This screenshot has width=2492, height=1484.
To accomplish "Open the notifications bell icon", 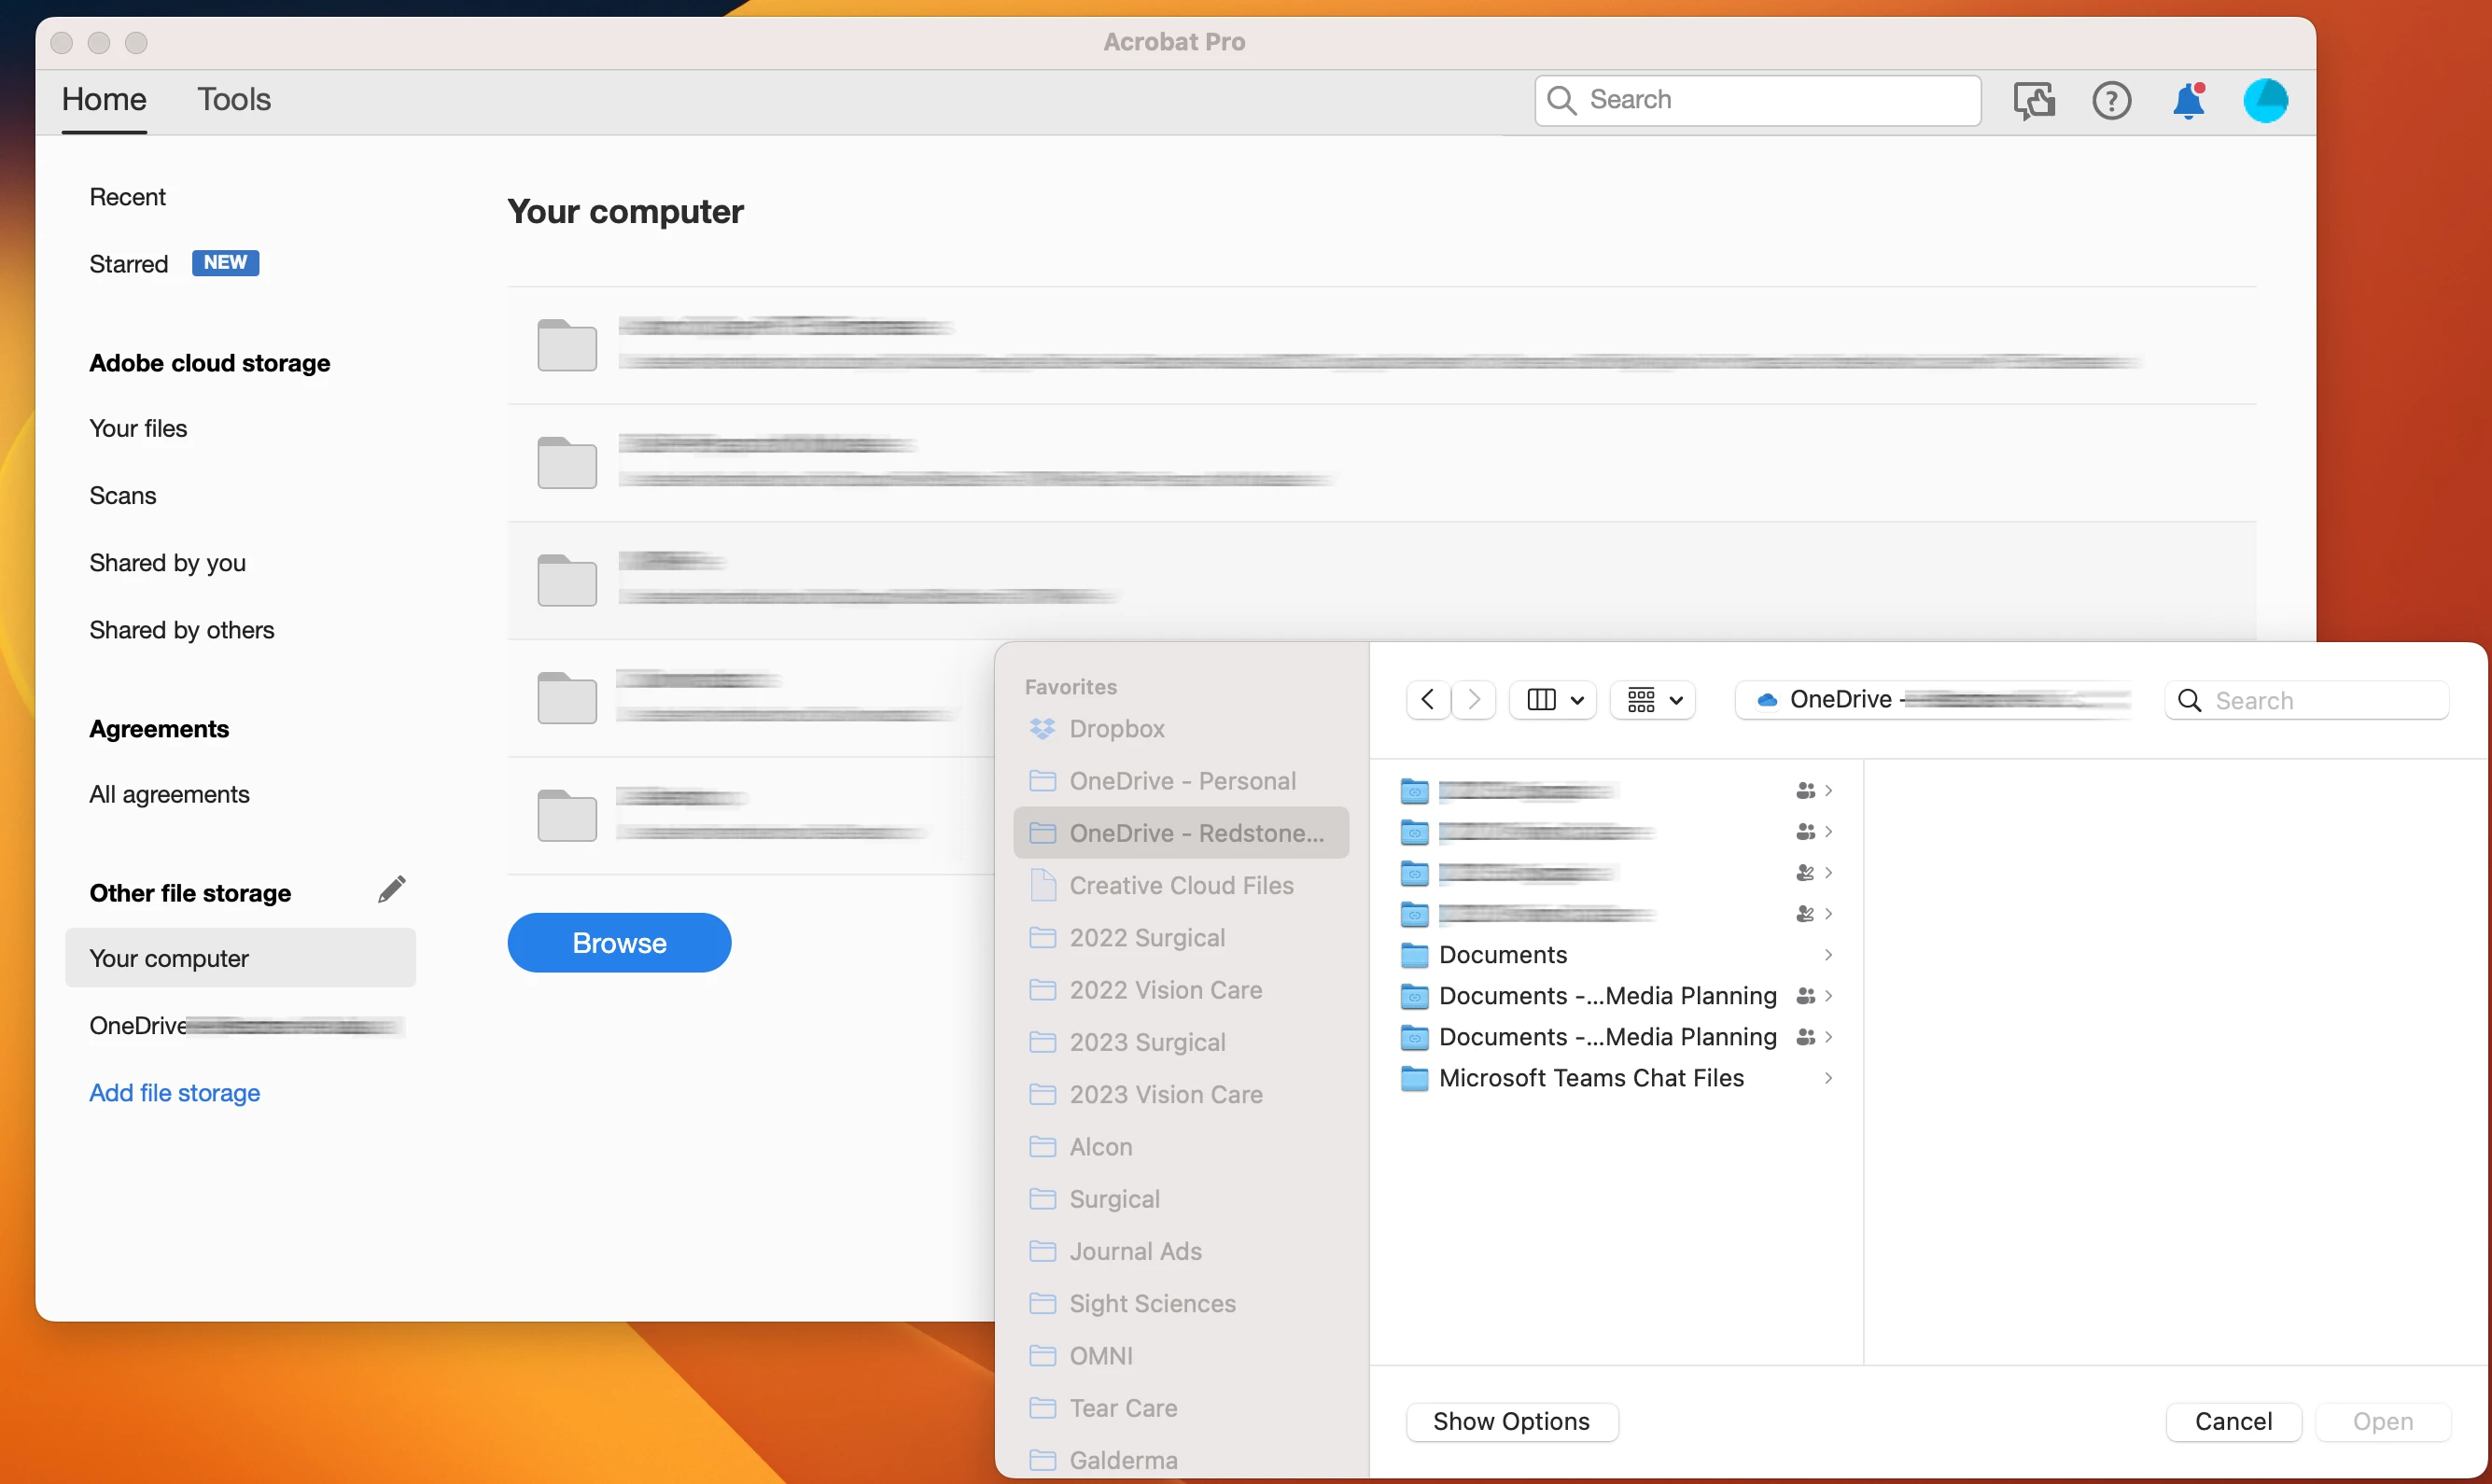I will [x=2188, y=101].
